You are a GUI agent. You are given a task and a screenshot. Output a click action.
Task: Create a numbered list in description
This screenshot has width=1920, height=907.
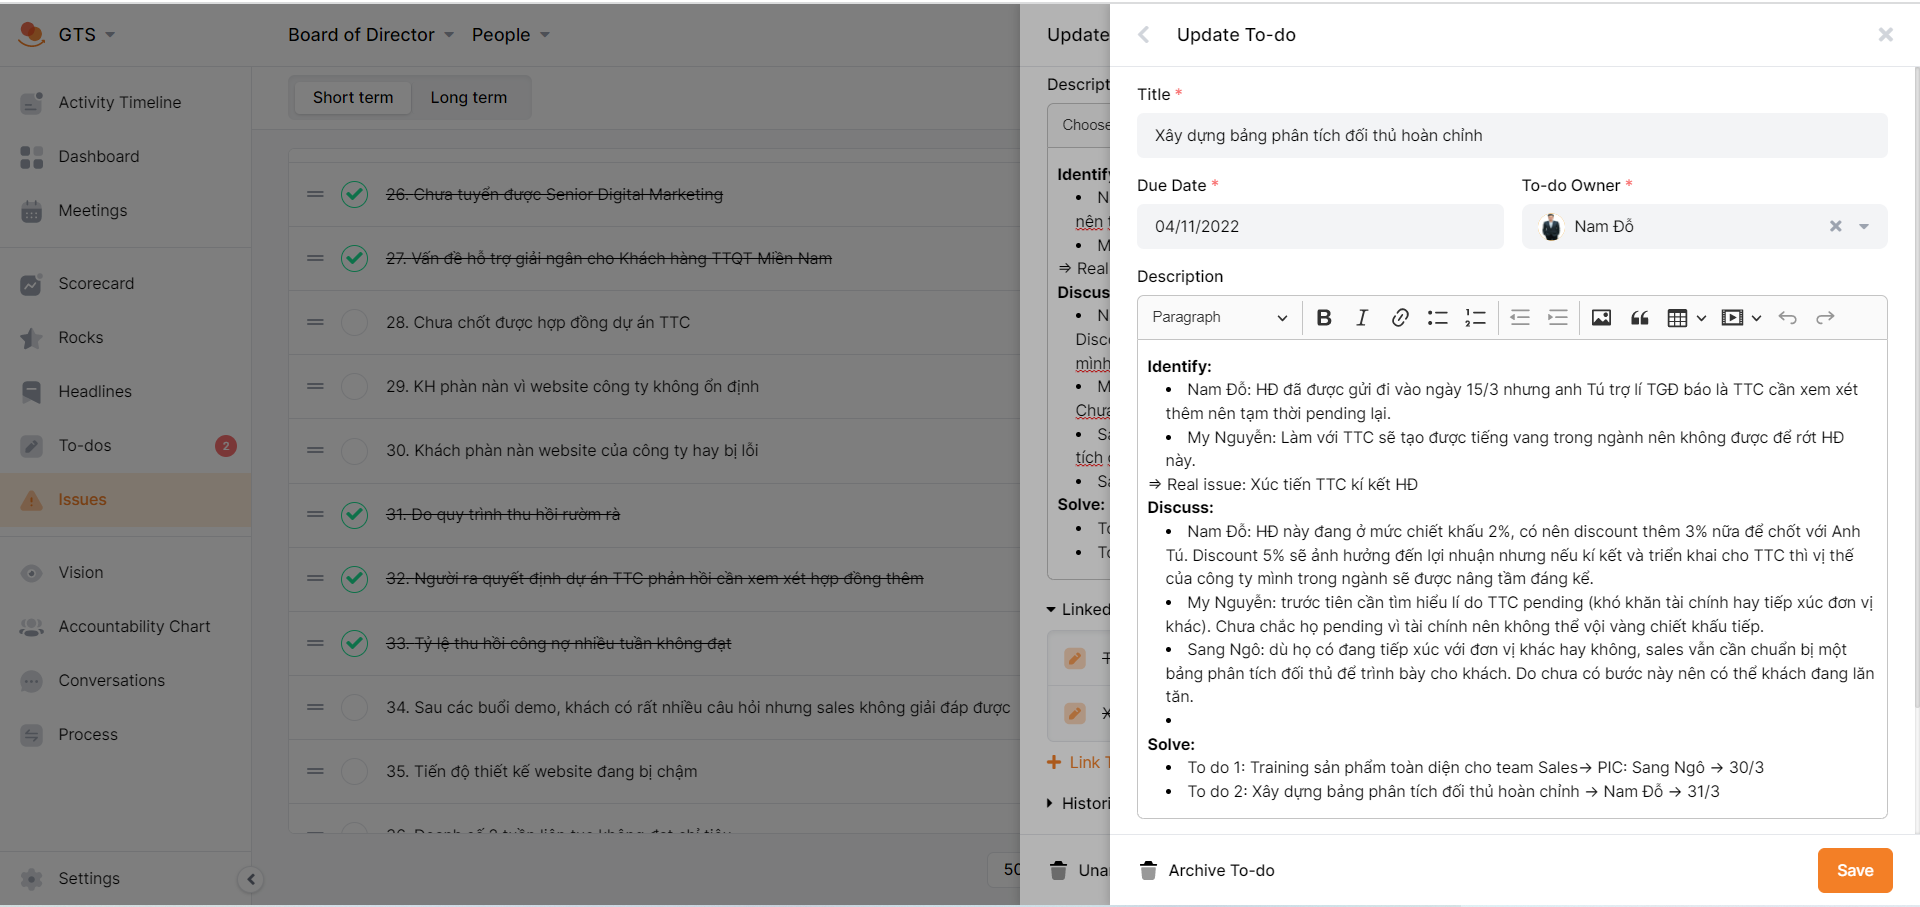tap(1475, 318)
